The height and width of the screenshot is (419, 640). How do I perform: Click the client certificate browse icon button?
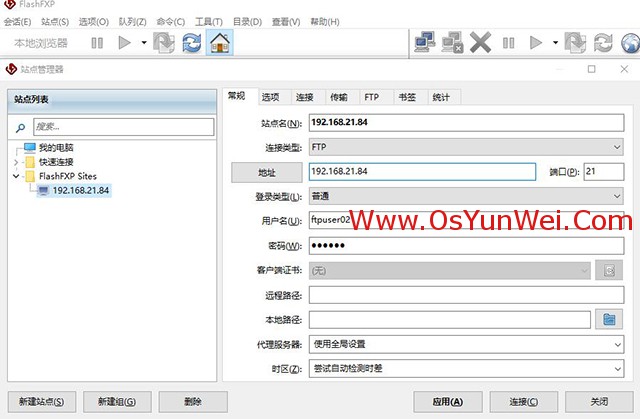[609, 270]
